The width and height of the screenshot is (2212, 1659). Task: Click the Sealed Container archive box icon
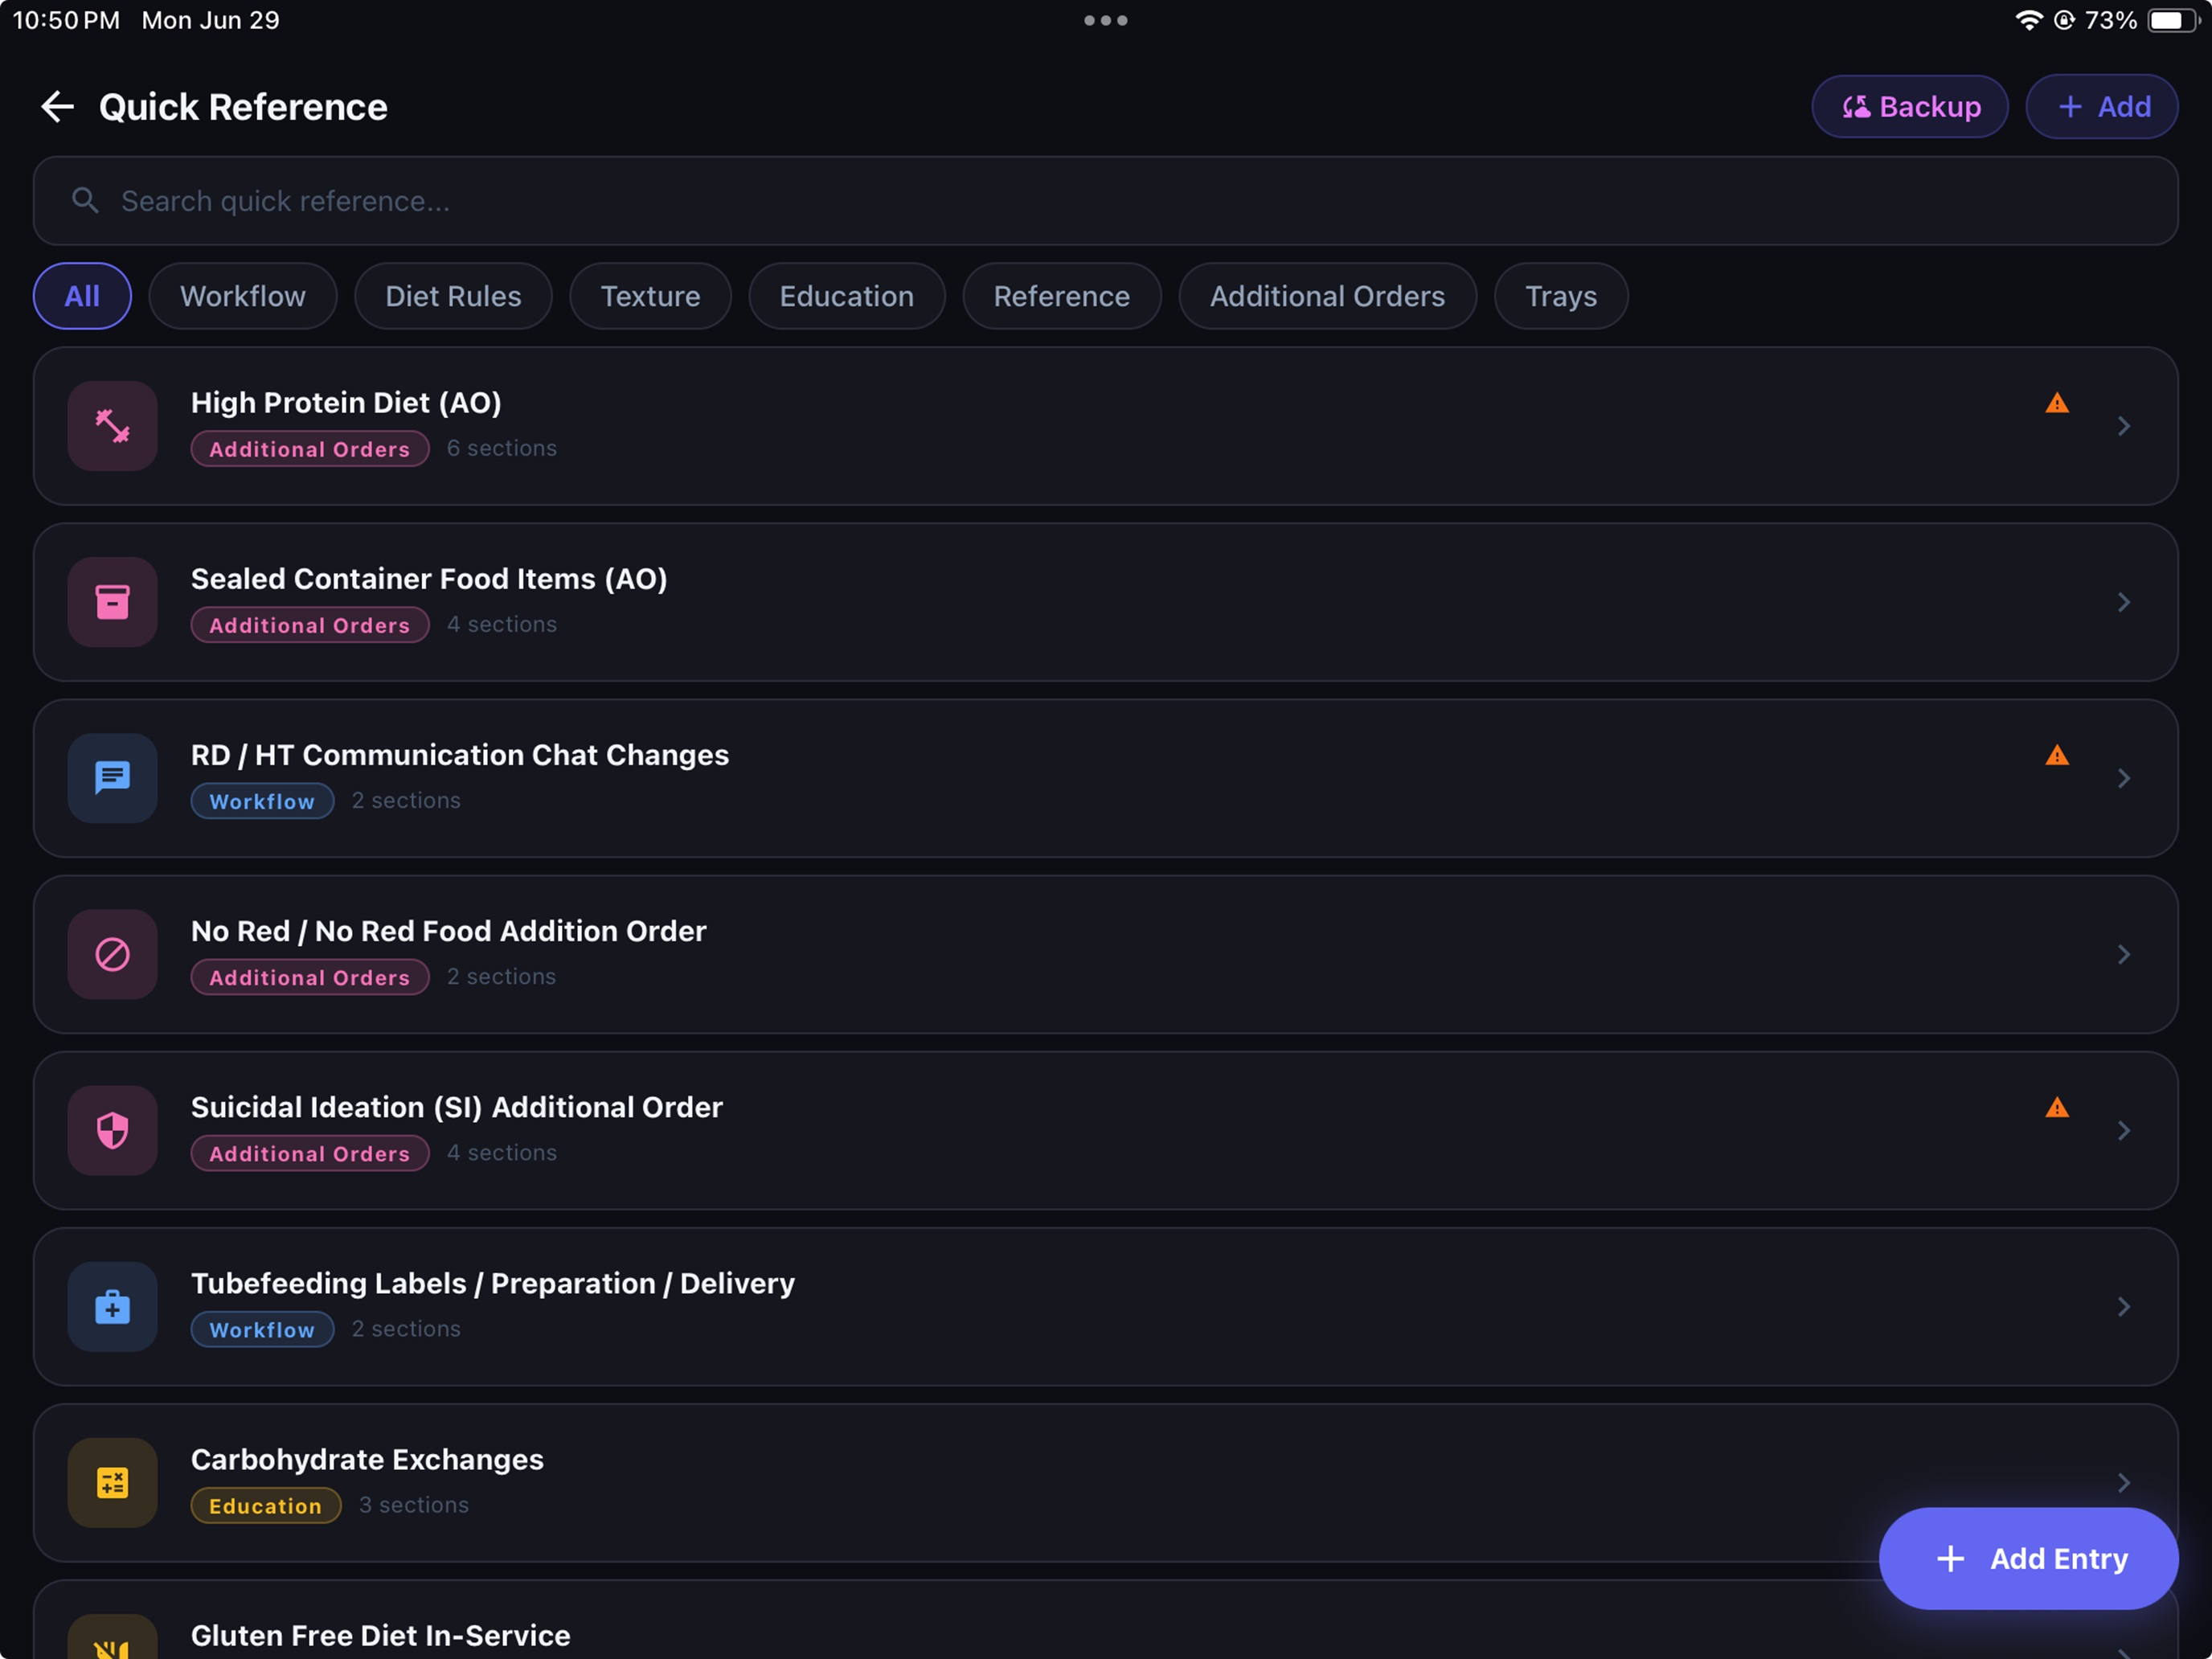[x=112, y=602]
